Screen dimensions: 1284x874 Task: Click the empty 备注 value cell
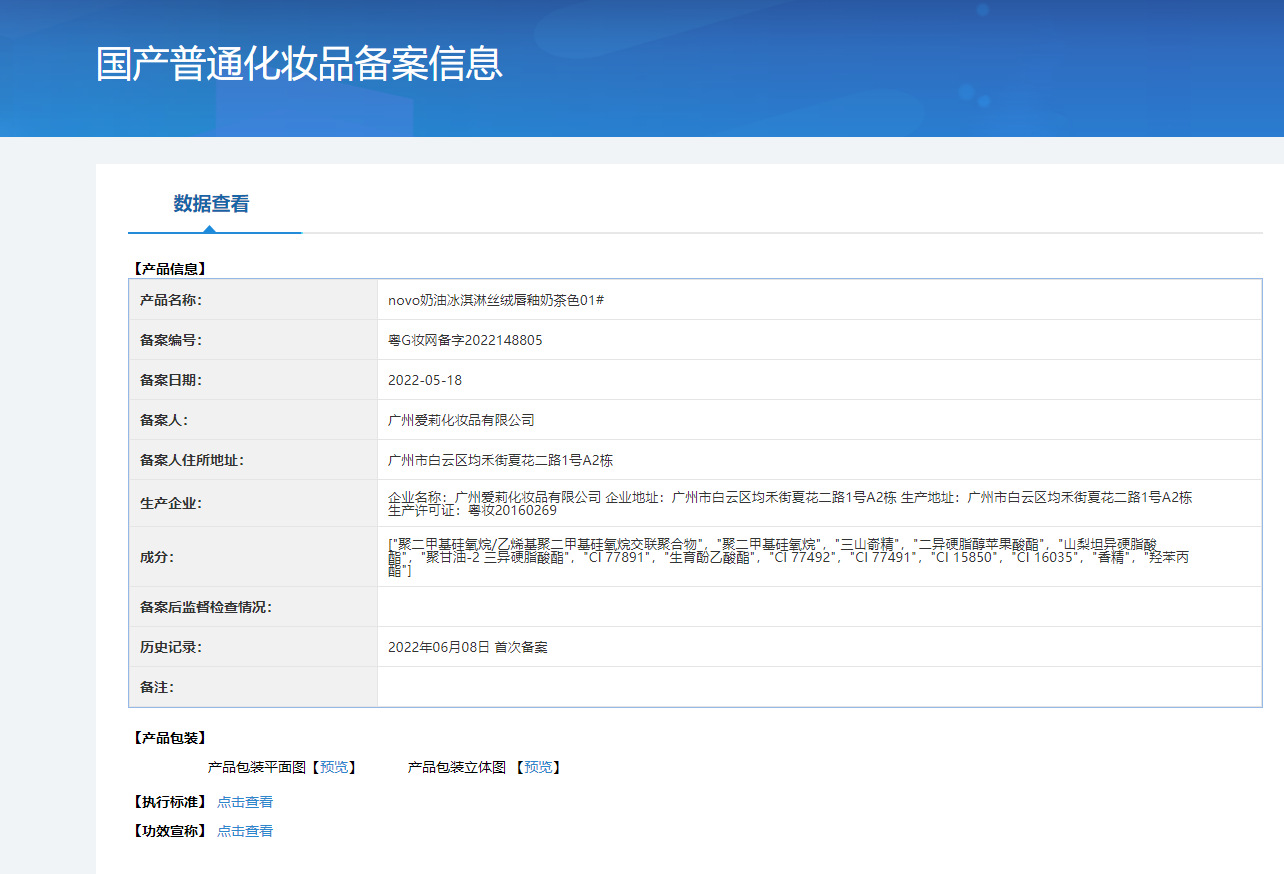pyautogui.click(x=819, y=687)
